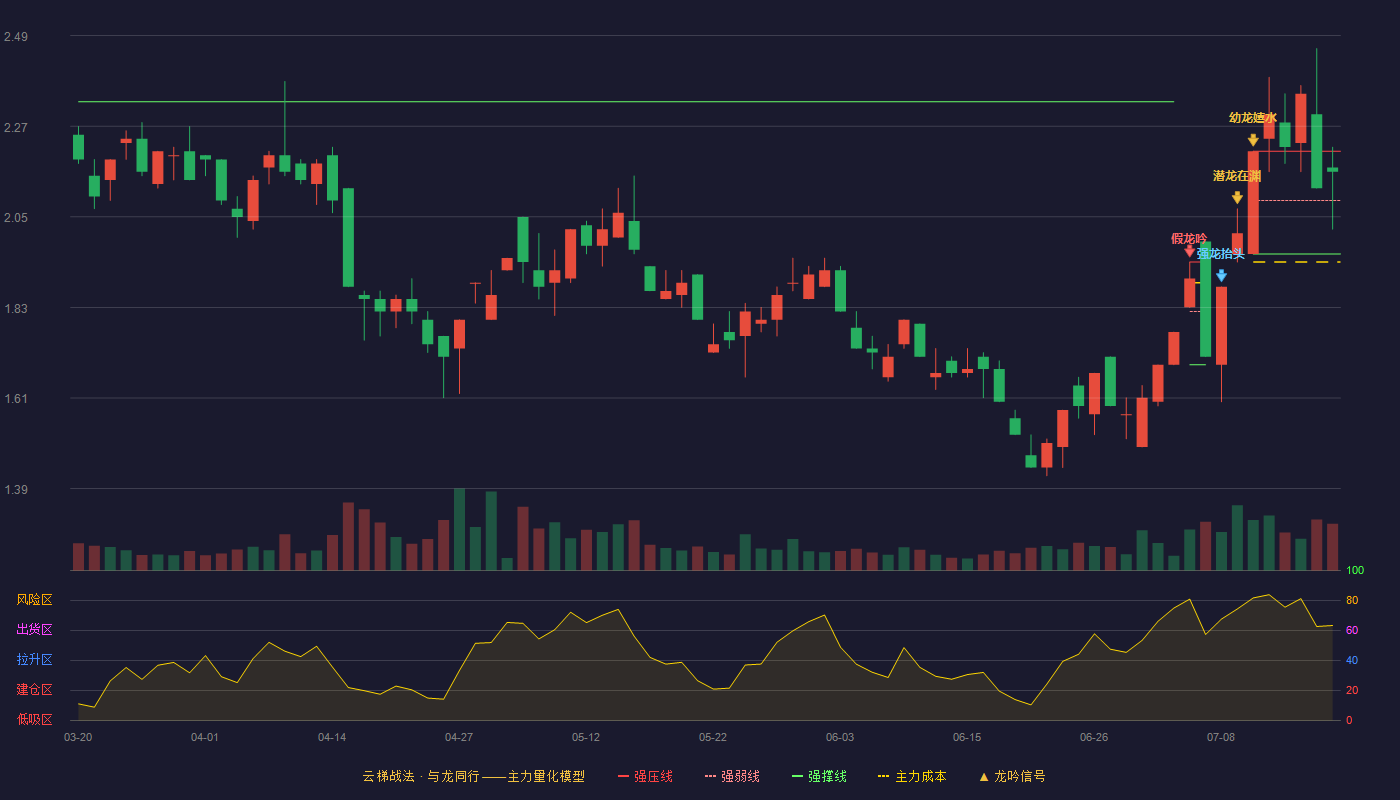The height and width of the screenshot is (800, 1400).
Task: Click the yellow dashed 主力成本 line on chart
Action: tap(1297, 262)
